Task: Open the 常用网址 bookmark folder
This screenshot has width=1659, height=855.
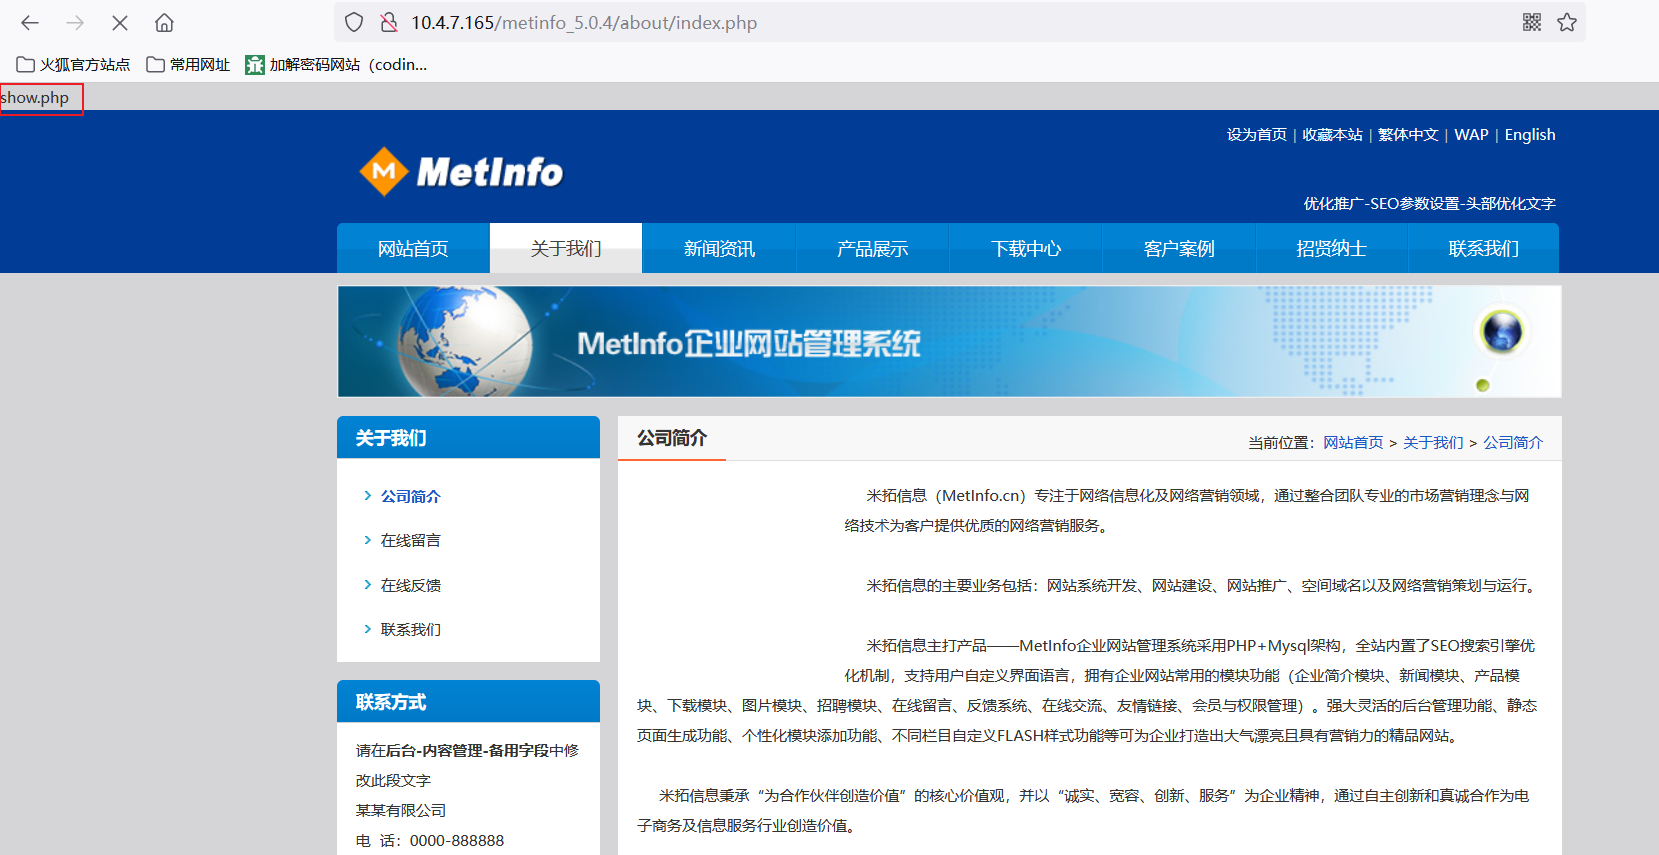Action: click(x=188, y=64)
